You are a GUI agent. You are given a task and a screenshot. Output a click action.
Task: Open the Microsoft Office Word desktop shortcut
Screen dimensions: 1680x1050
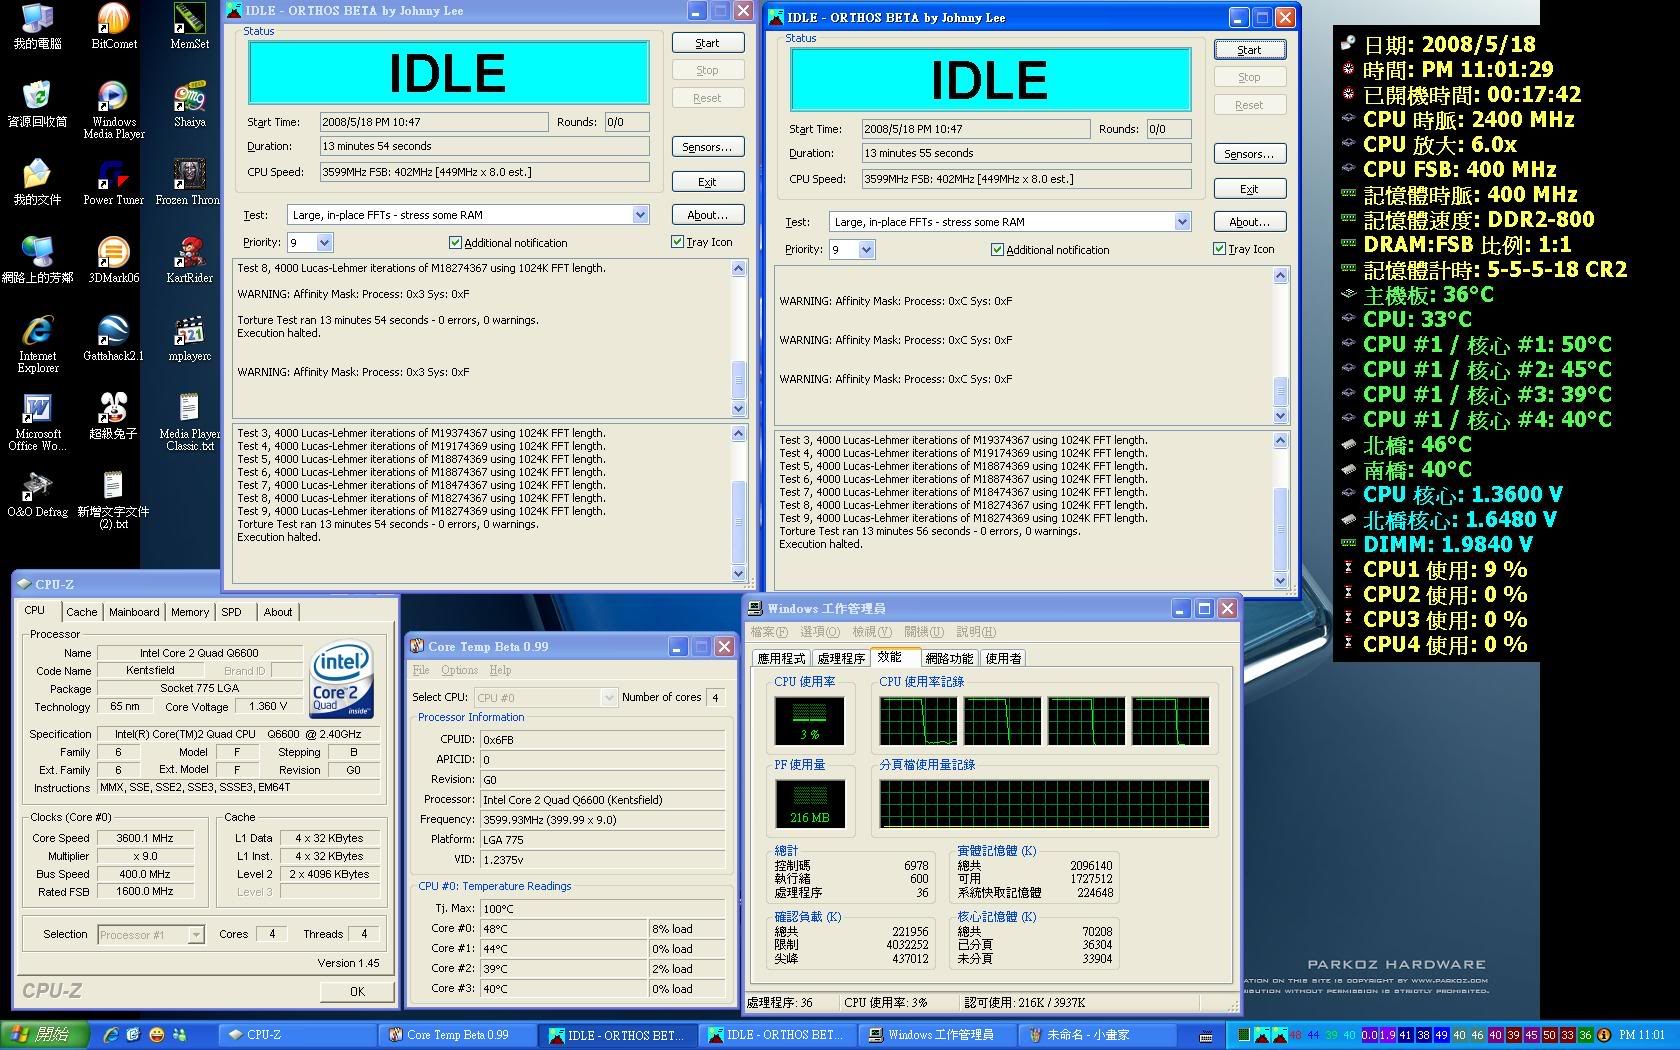[37, 421]
